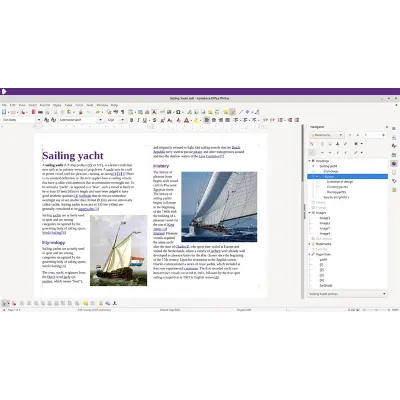The height and width of the screenshot is (400, 400).
Task: Toggle centered paragraph alignment
Action: (x=214, y=120)
